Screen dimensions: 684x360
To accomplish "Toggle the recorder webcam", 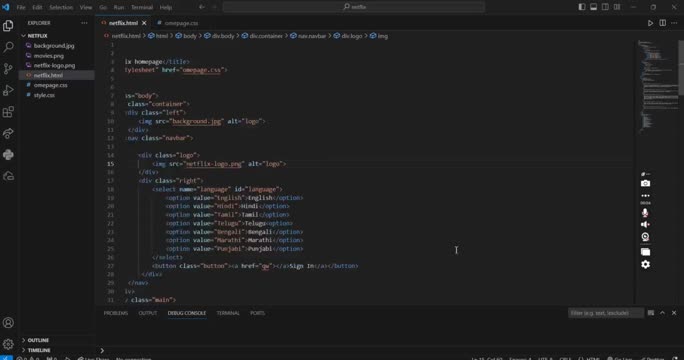I will [x=645, y=237].
